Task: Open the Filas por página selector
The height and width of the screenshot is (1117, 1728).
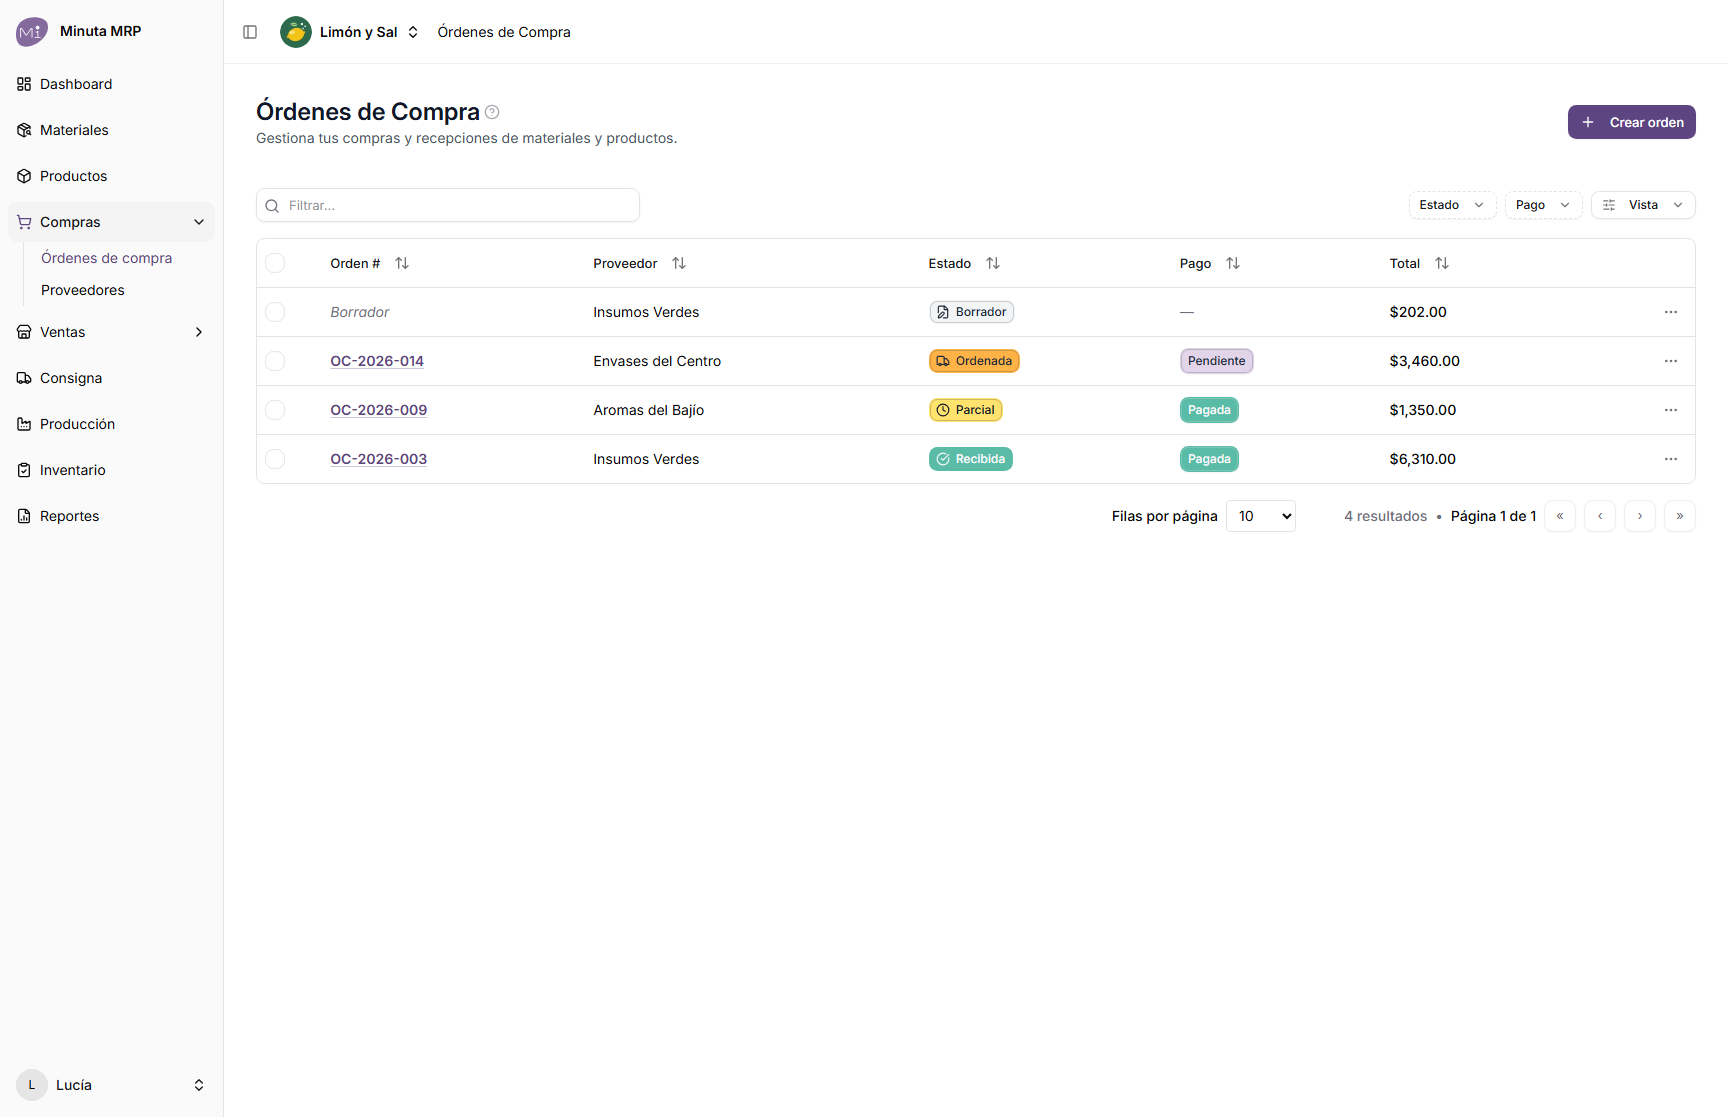Action: [1260, 516]
